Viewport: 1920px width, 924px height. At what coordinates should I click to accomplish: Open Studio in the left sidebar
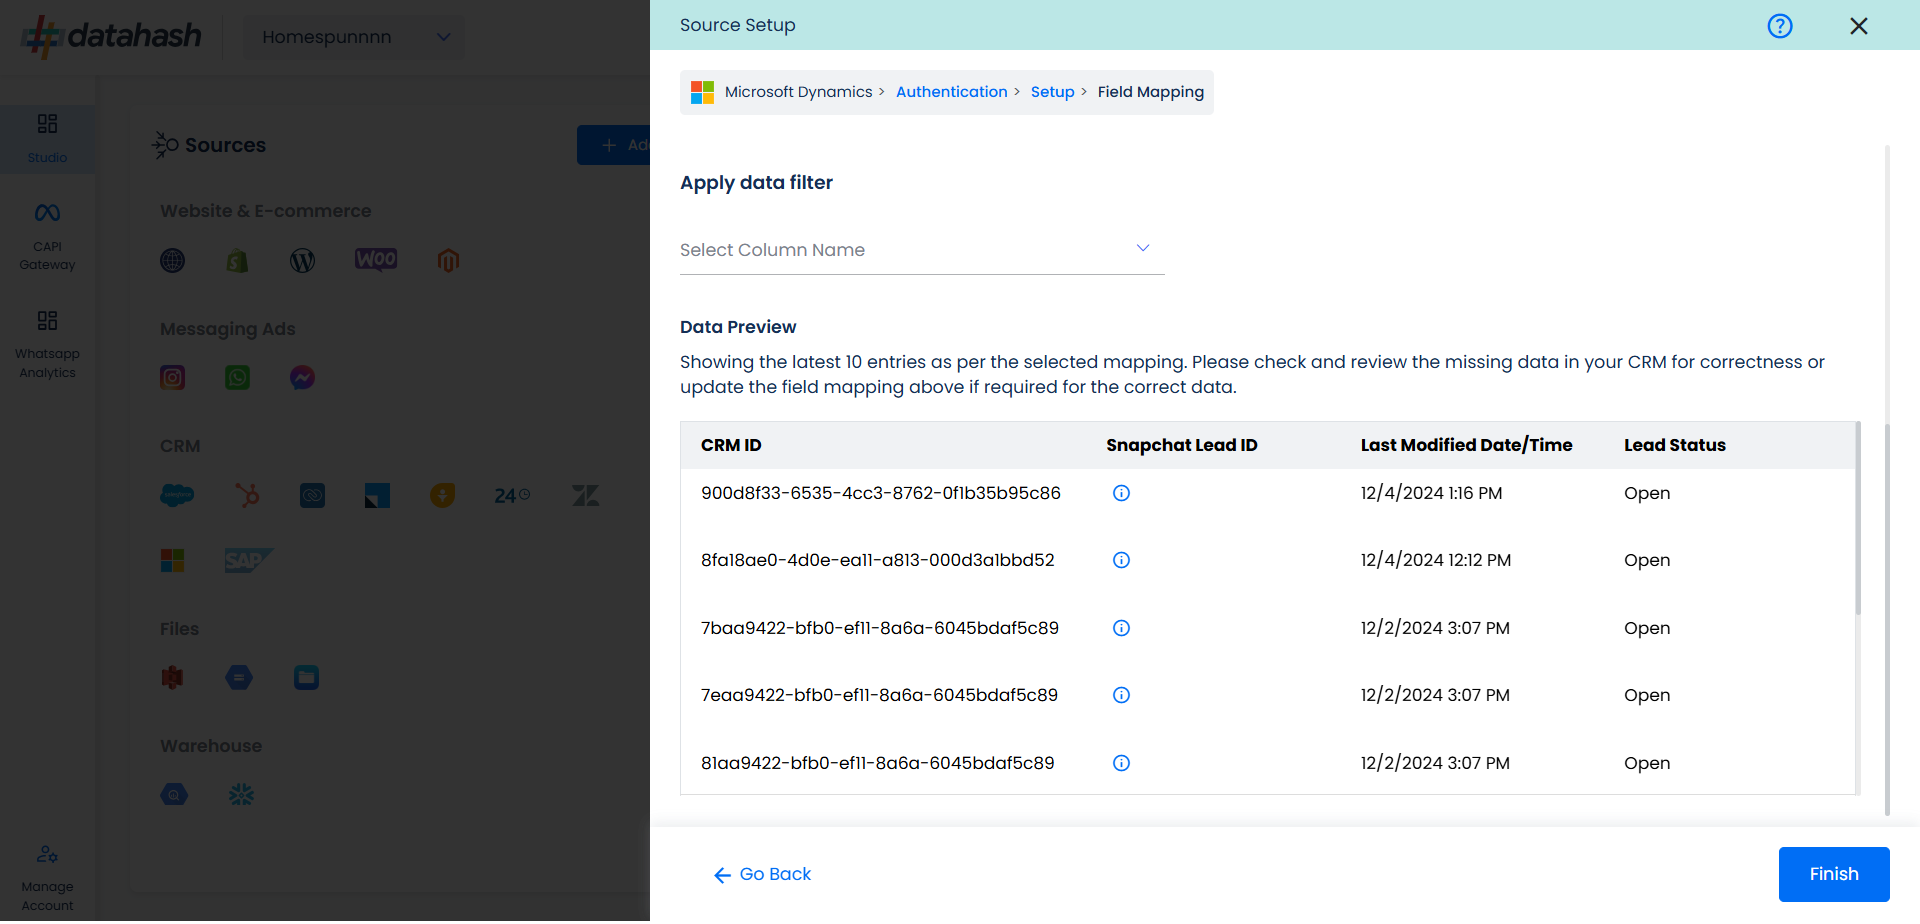[x=47, y=138]
